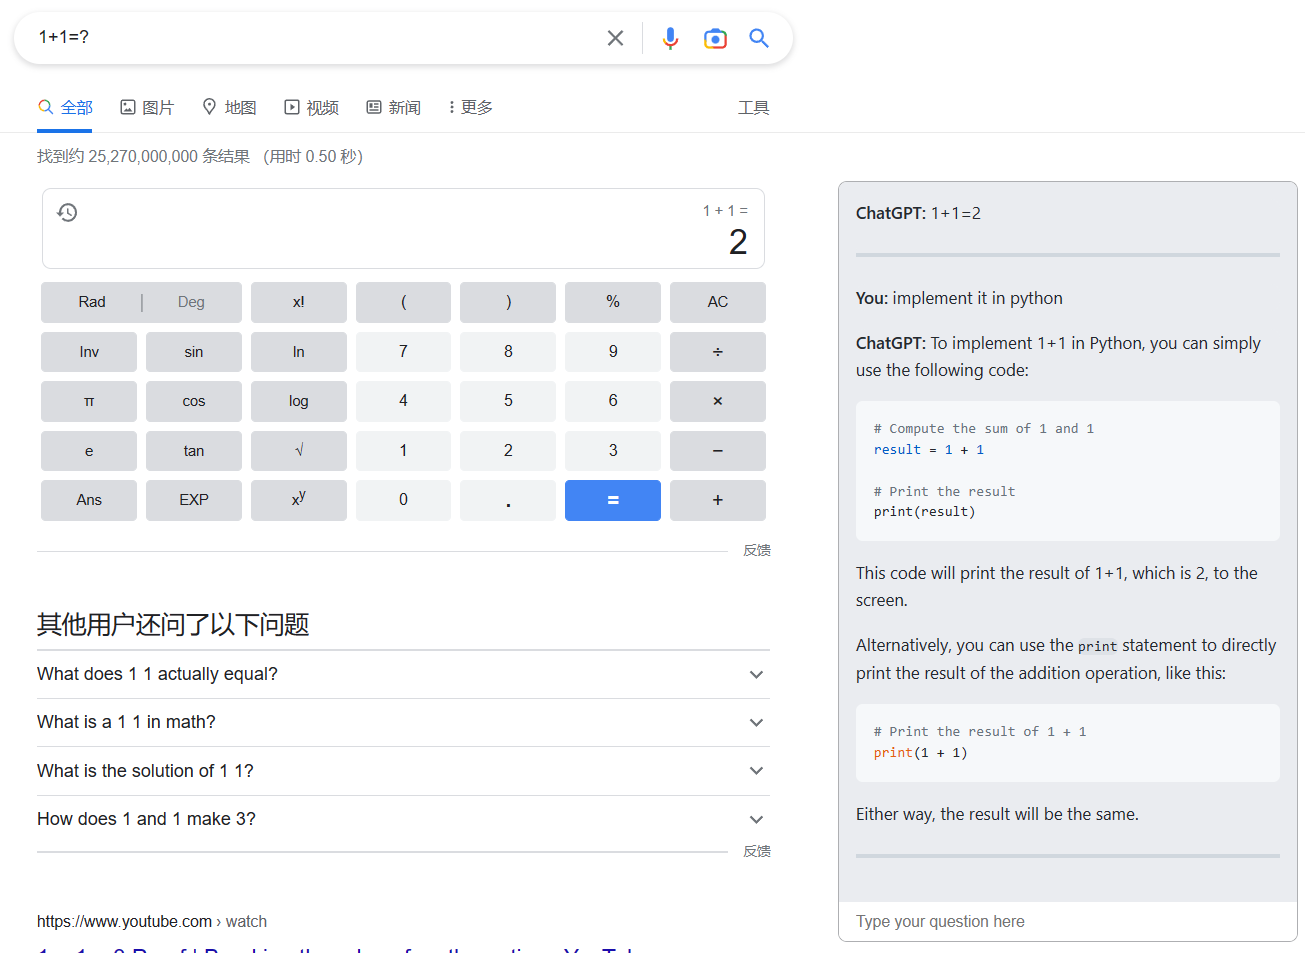Click the multiply operator key

pyautogui.click(x=718, y=401)
